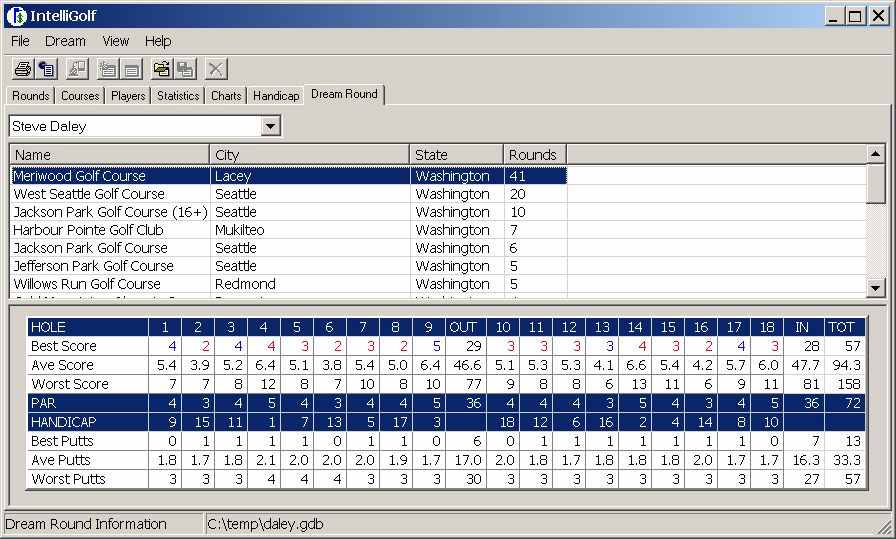Open the Steve Daley player dropdown

coord(270,127)
